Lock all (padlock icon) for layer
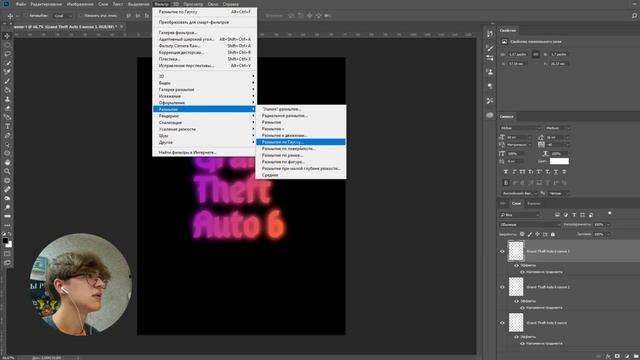Viewport: 640px width, 360px height. 553,234
